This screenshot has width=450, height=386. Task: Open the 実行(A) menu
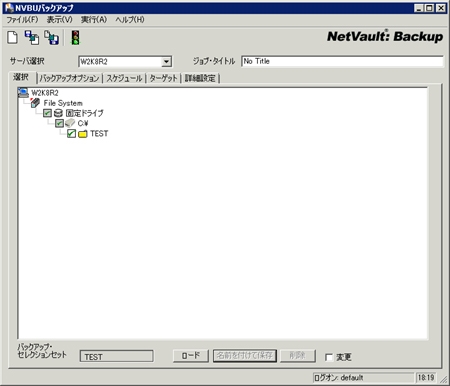tap(94, 20)
